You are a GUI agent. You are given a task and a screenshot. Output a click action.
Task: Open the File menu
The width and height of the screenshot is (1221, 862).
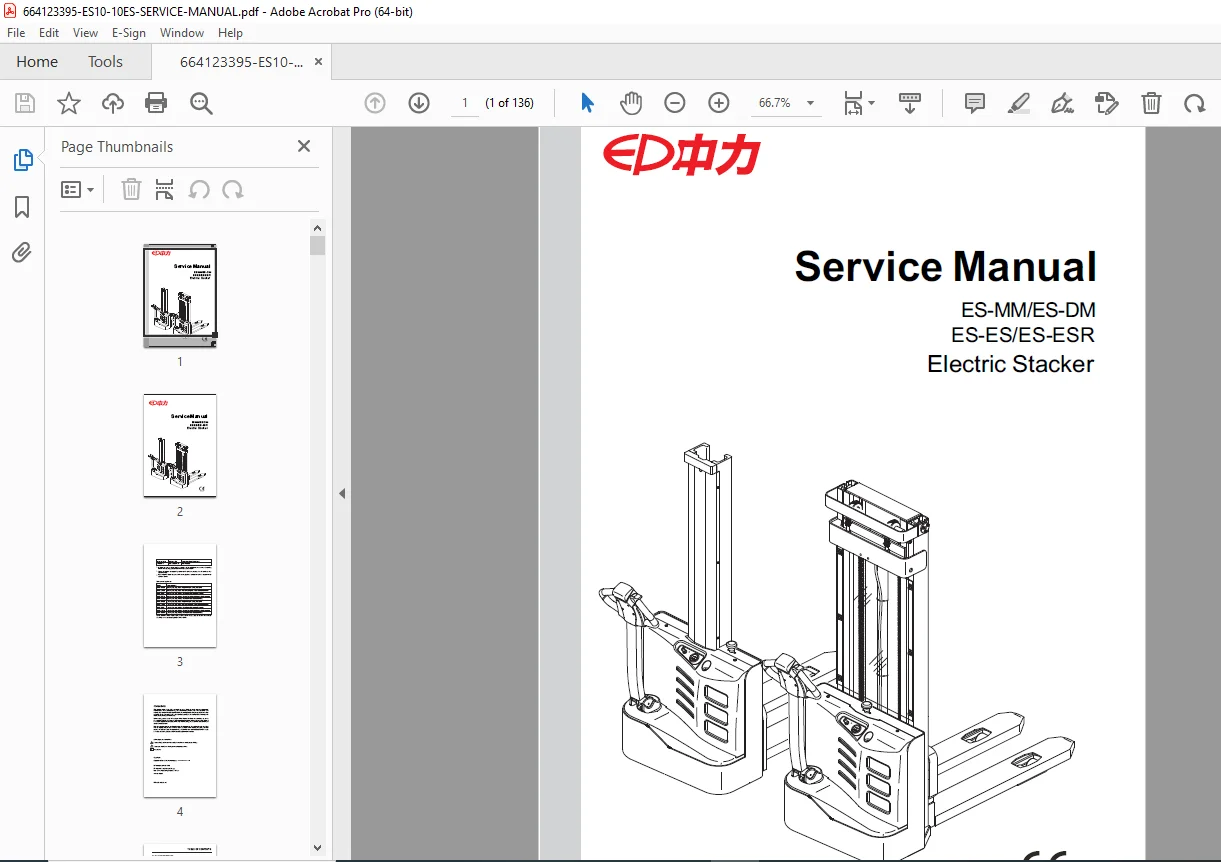click(x=16, y=33)
